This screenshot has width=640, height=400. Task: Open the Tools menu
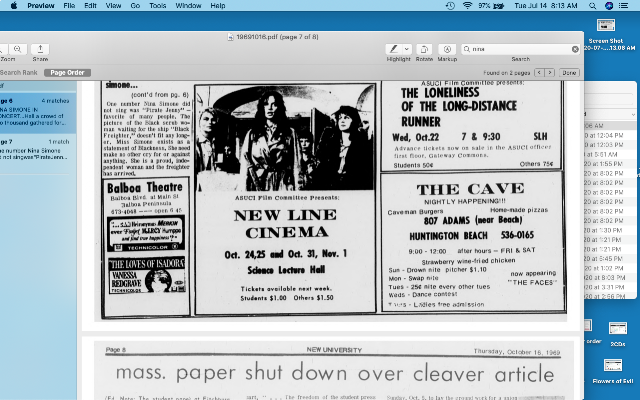pyautogui.click(x=158, y=6)
